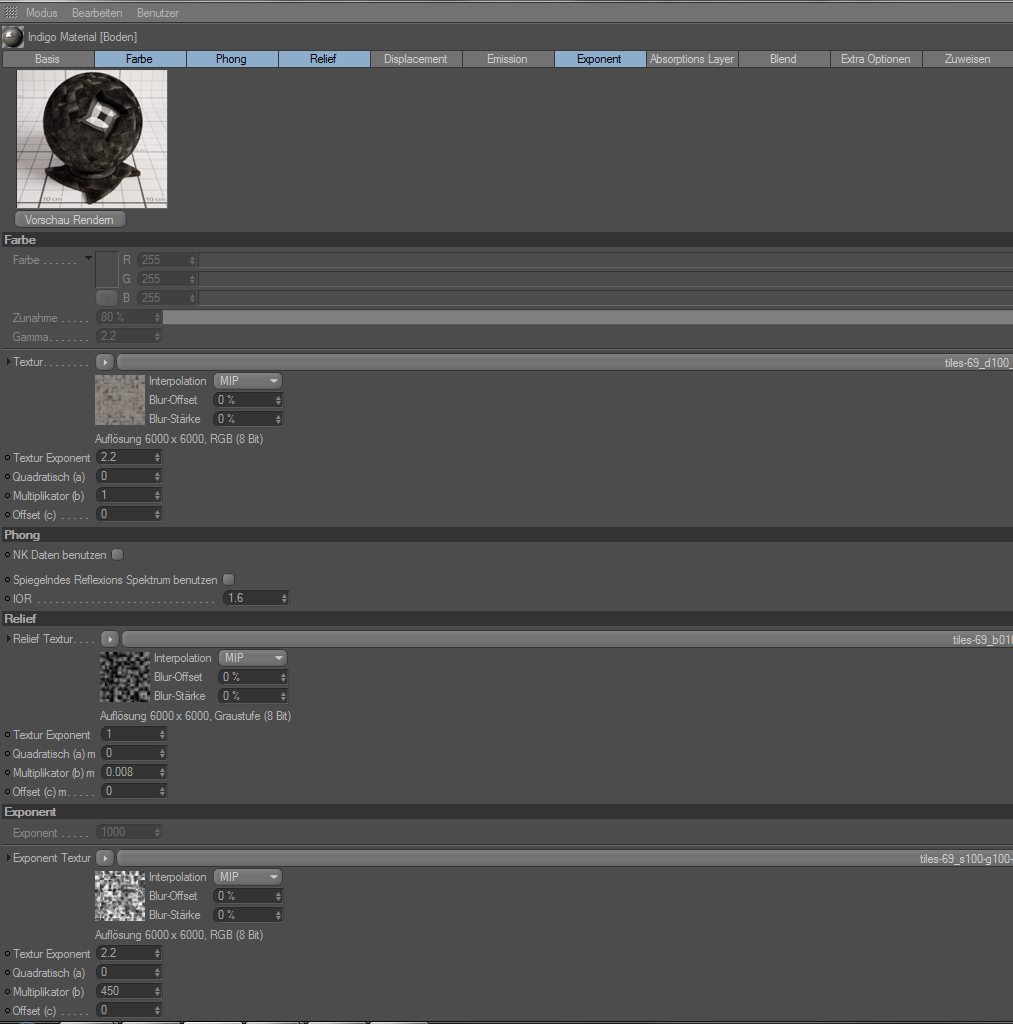Open the Textur arrow button menu
This screenshot has width=1013, height=1024.
105,362
